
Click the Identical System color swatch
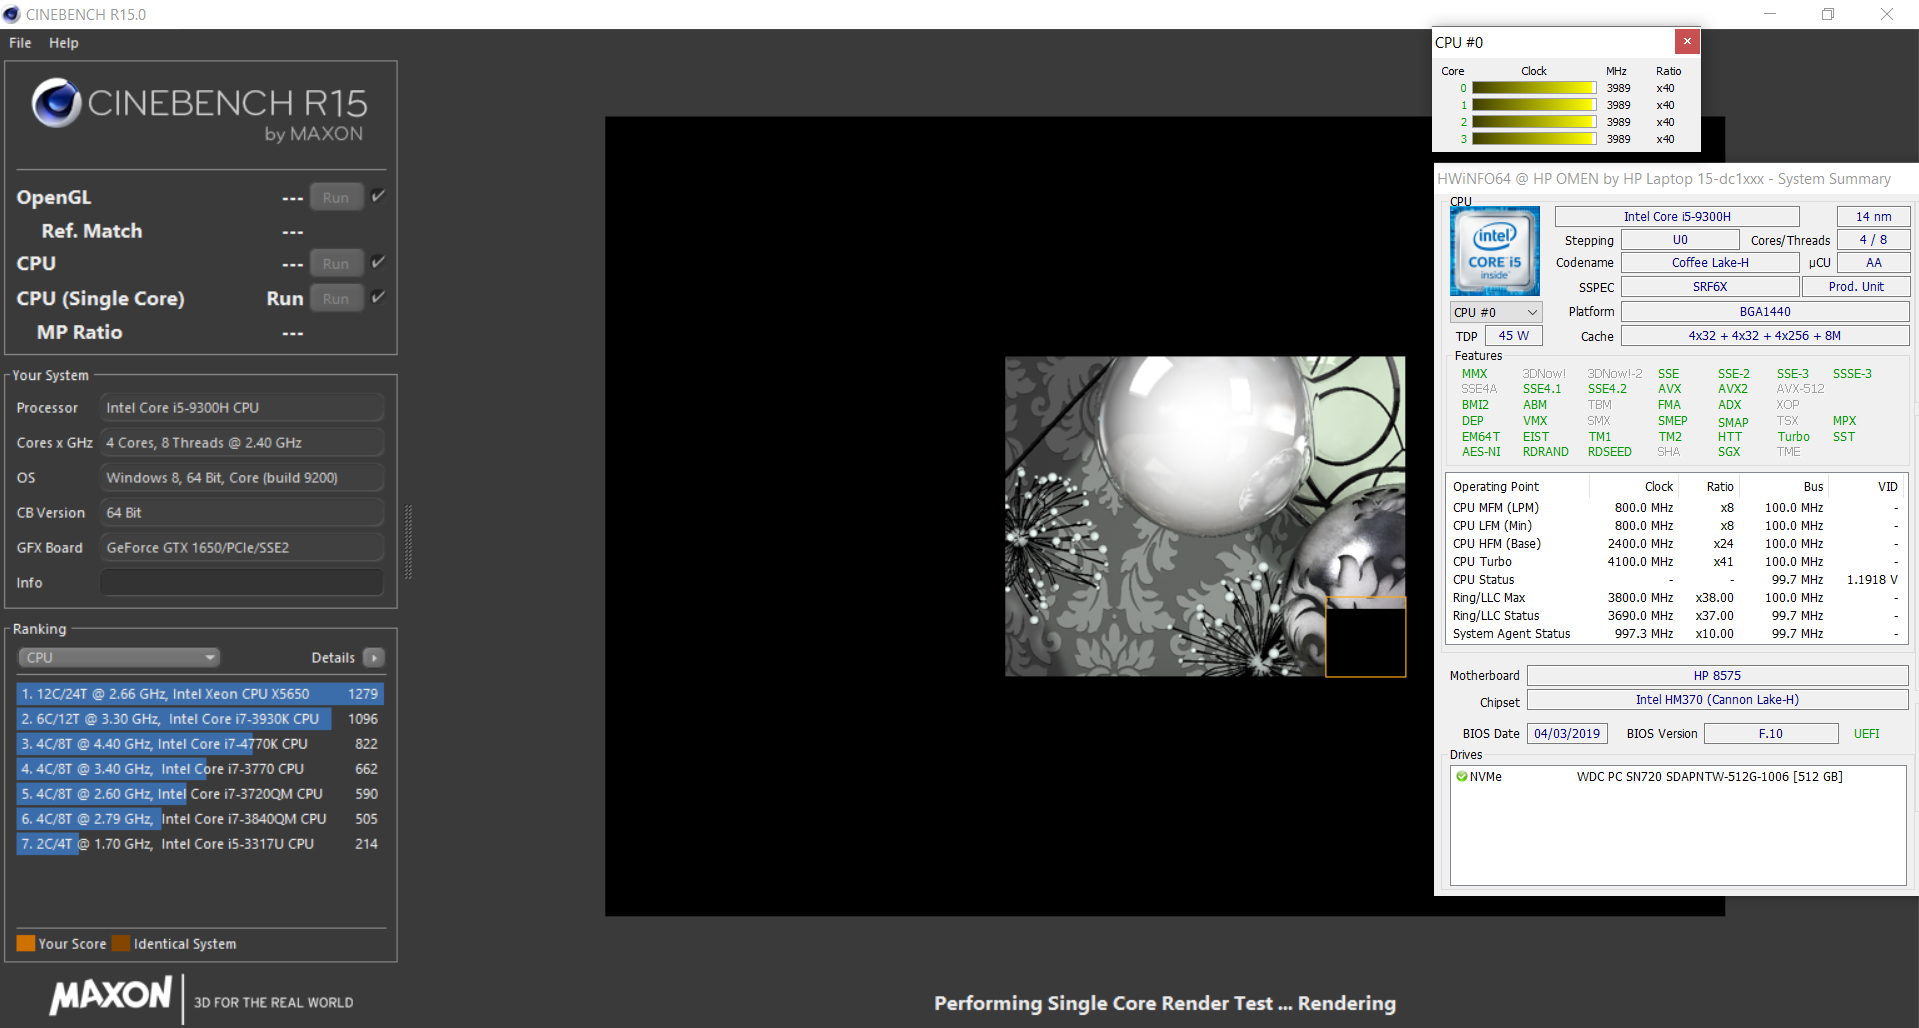121,943
